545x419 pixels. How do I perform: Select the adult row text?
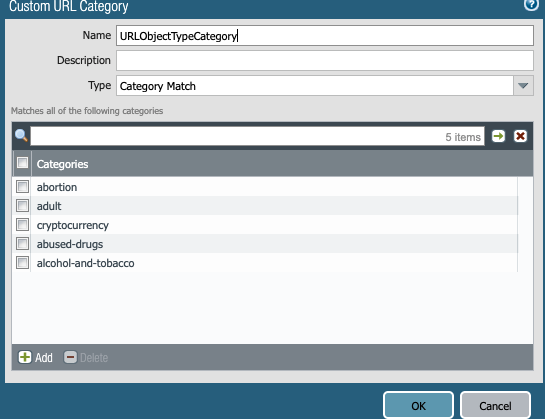(49, 206)
